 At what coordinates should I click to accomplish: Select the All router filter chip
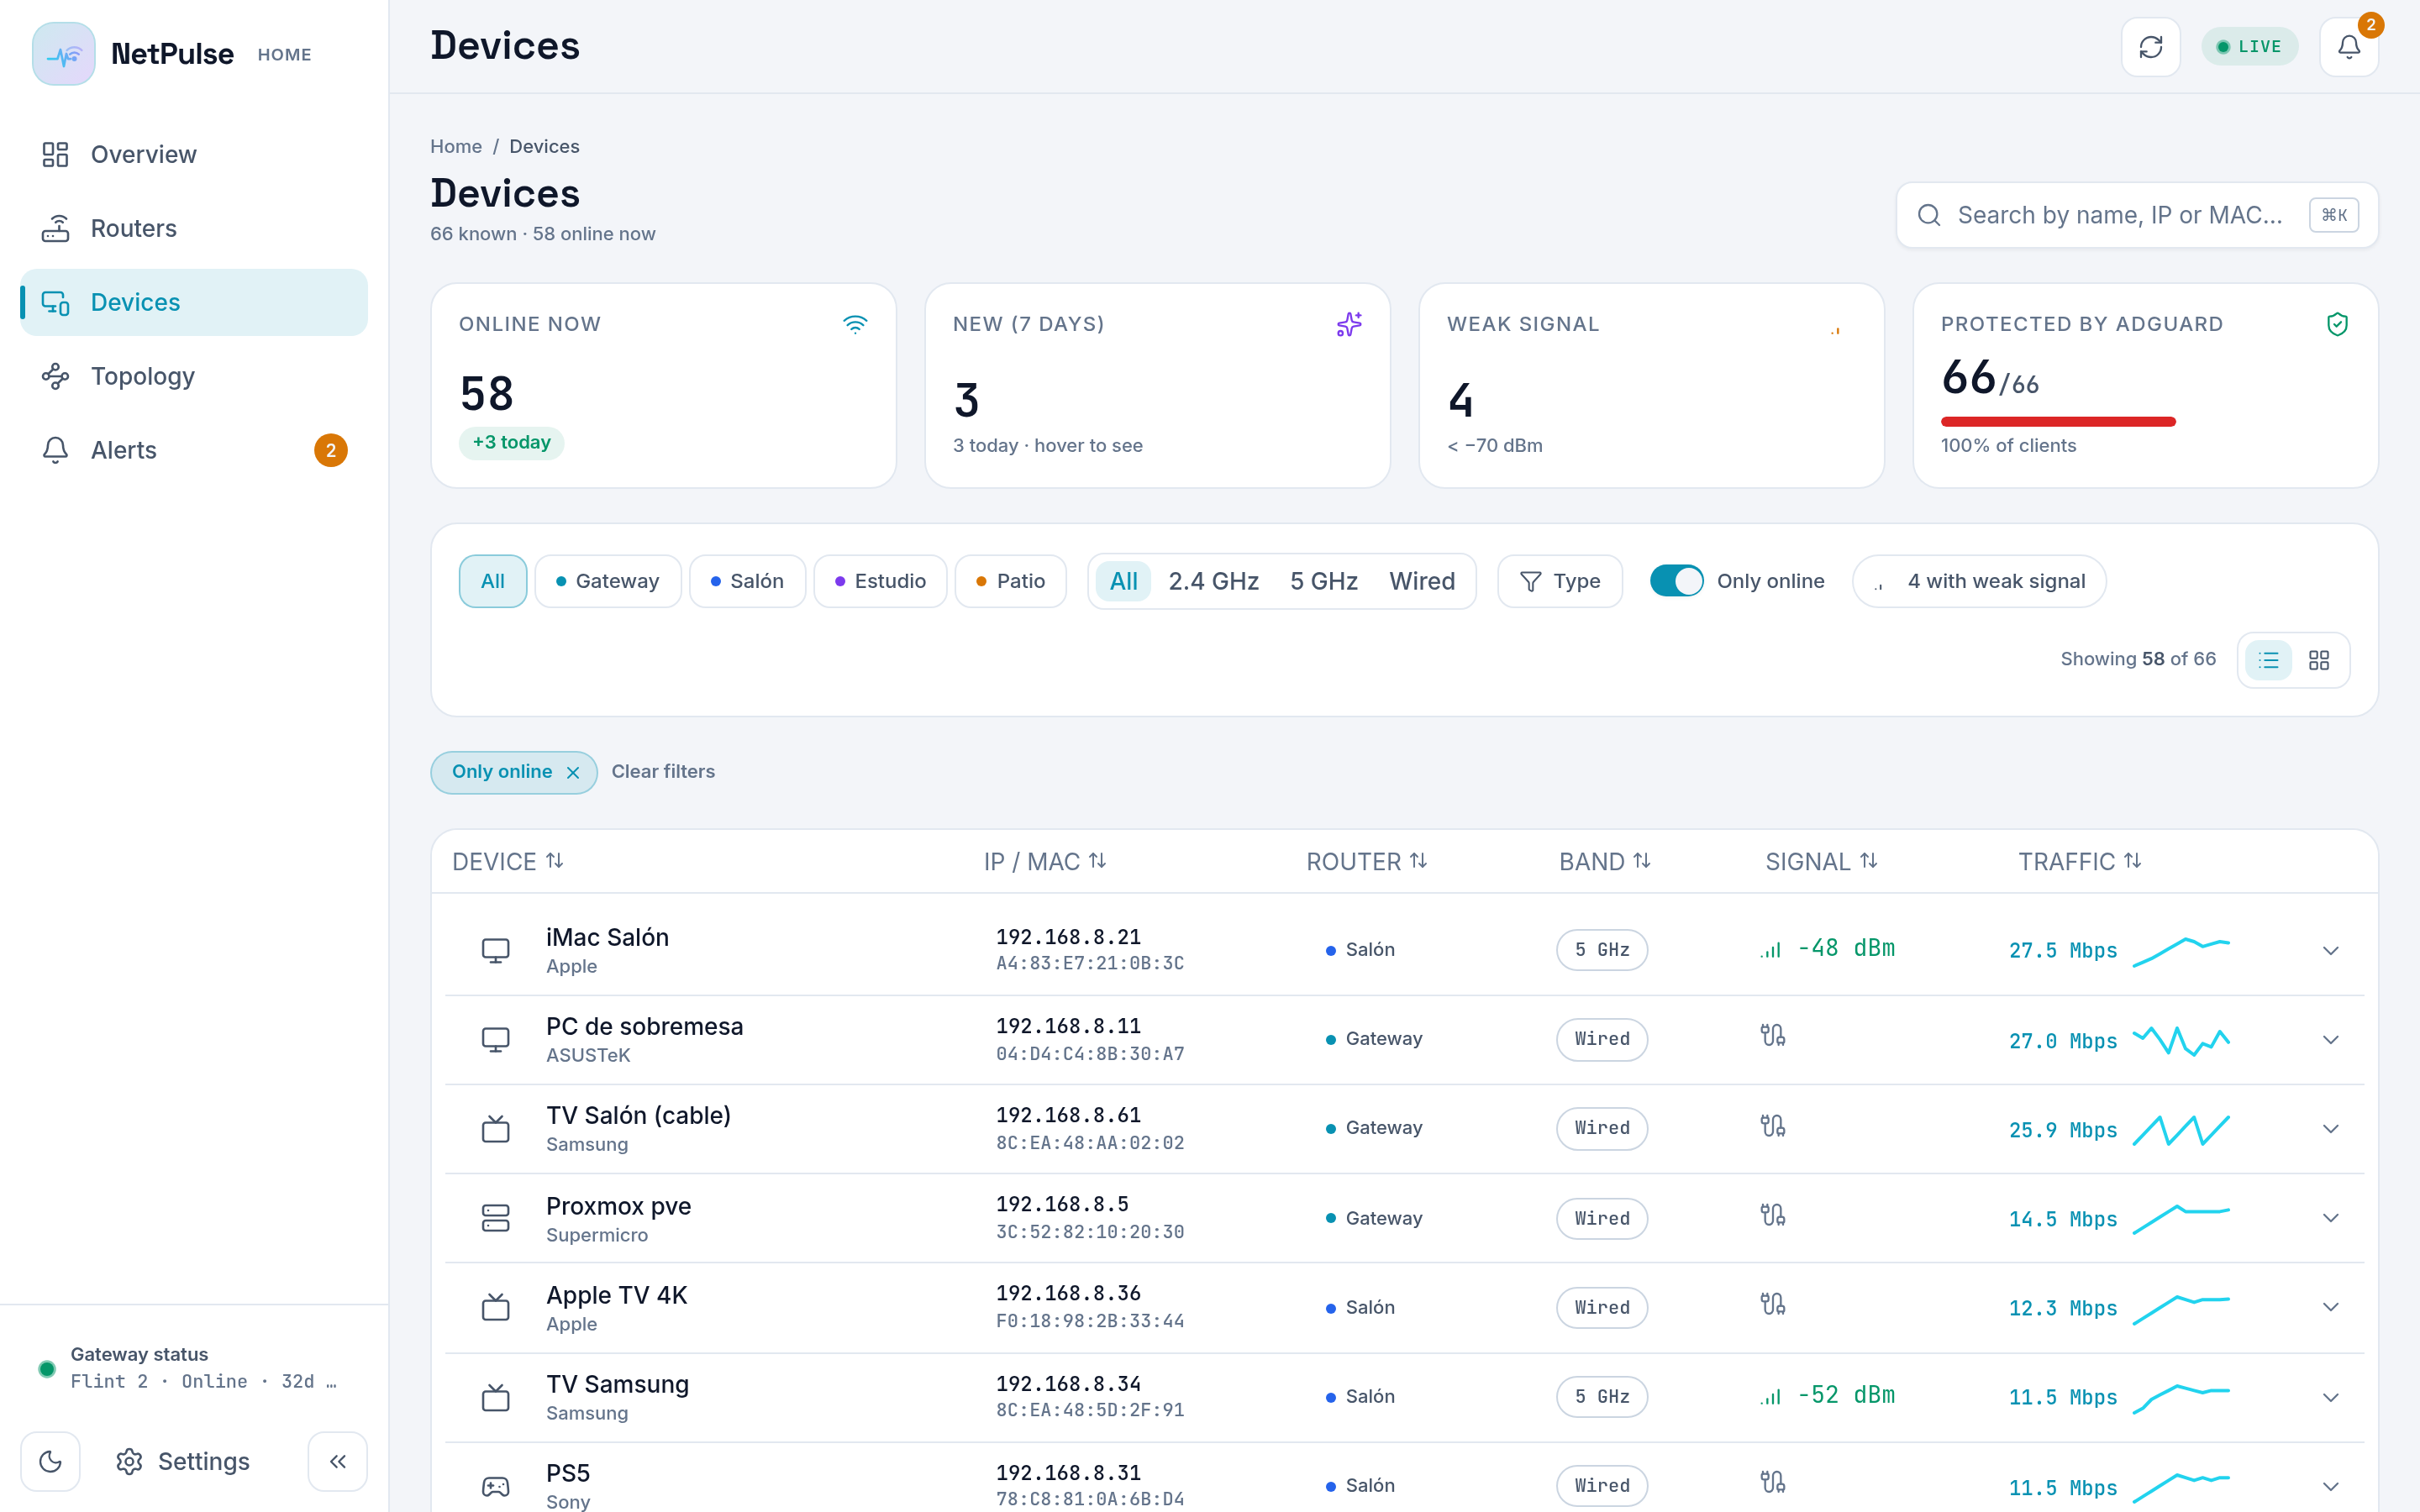tap(493, 581)
